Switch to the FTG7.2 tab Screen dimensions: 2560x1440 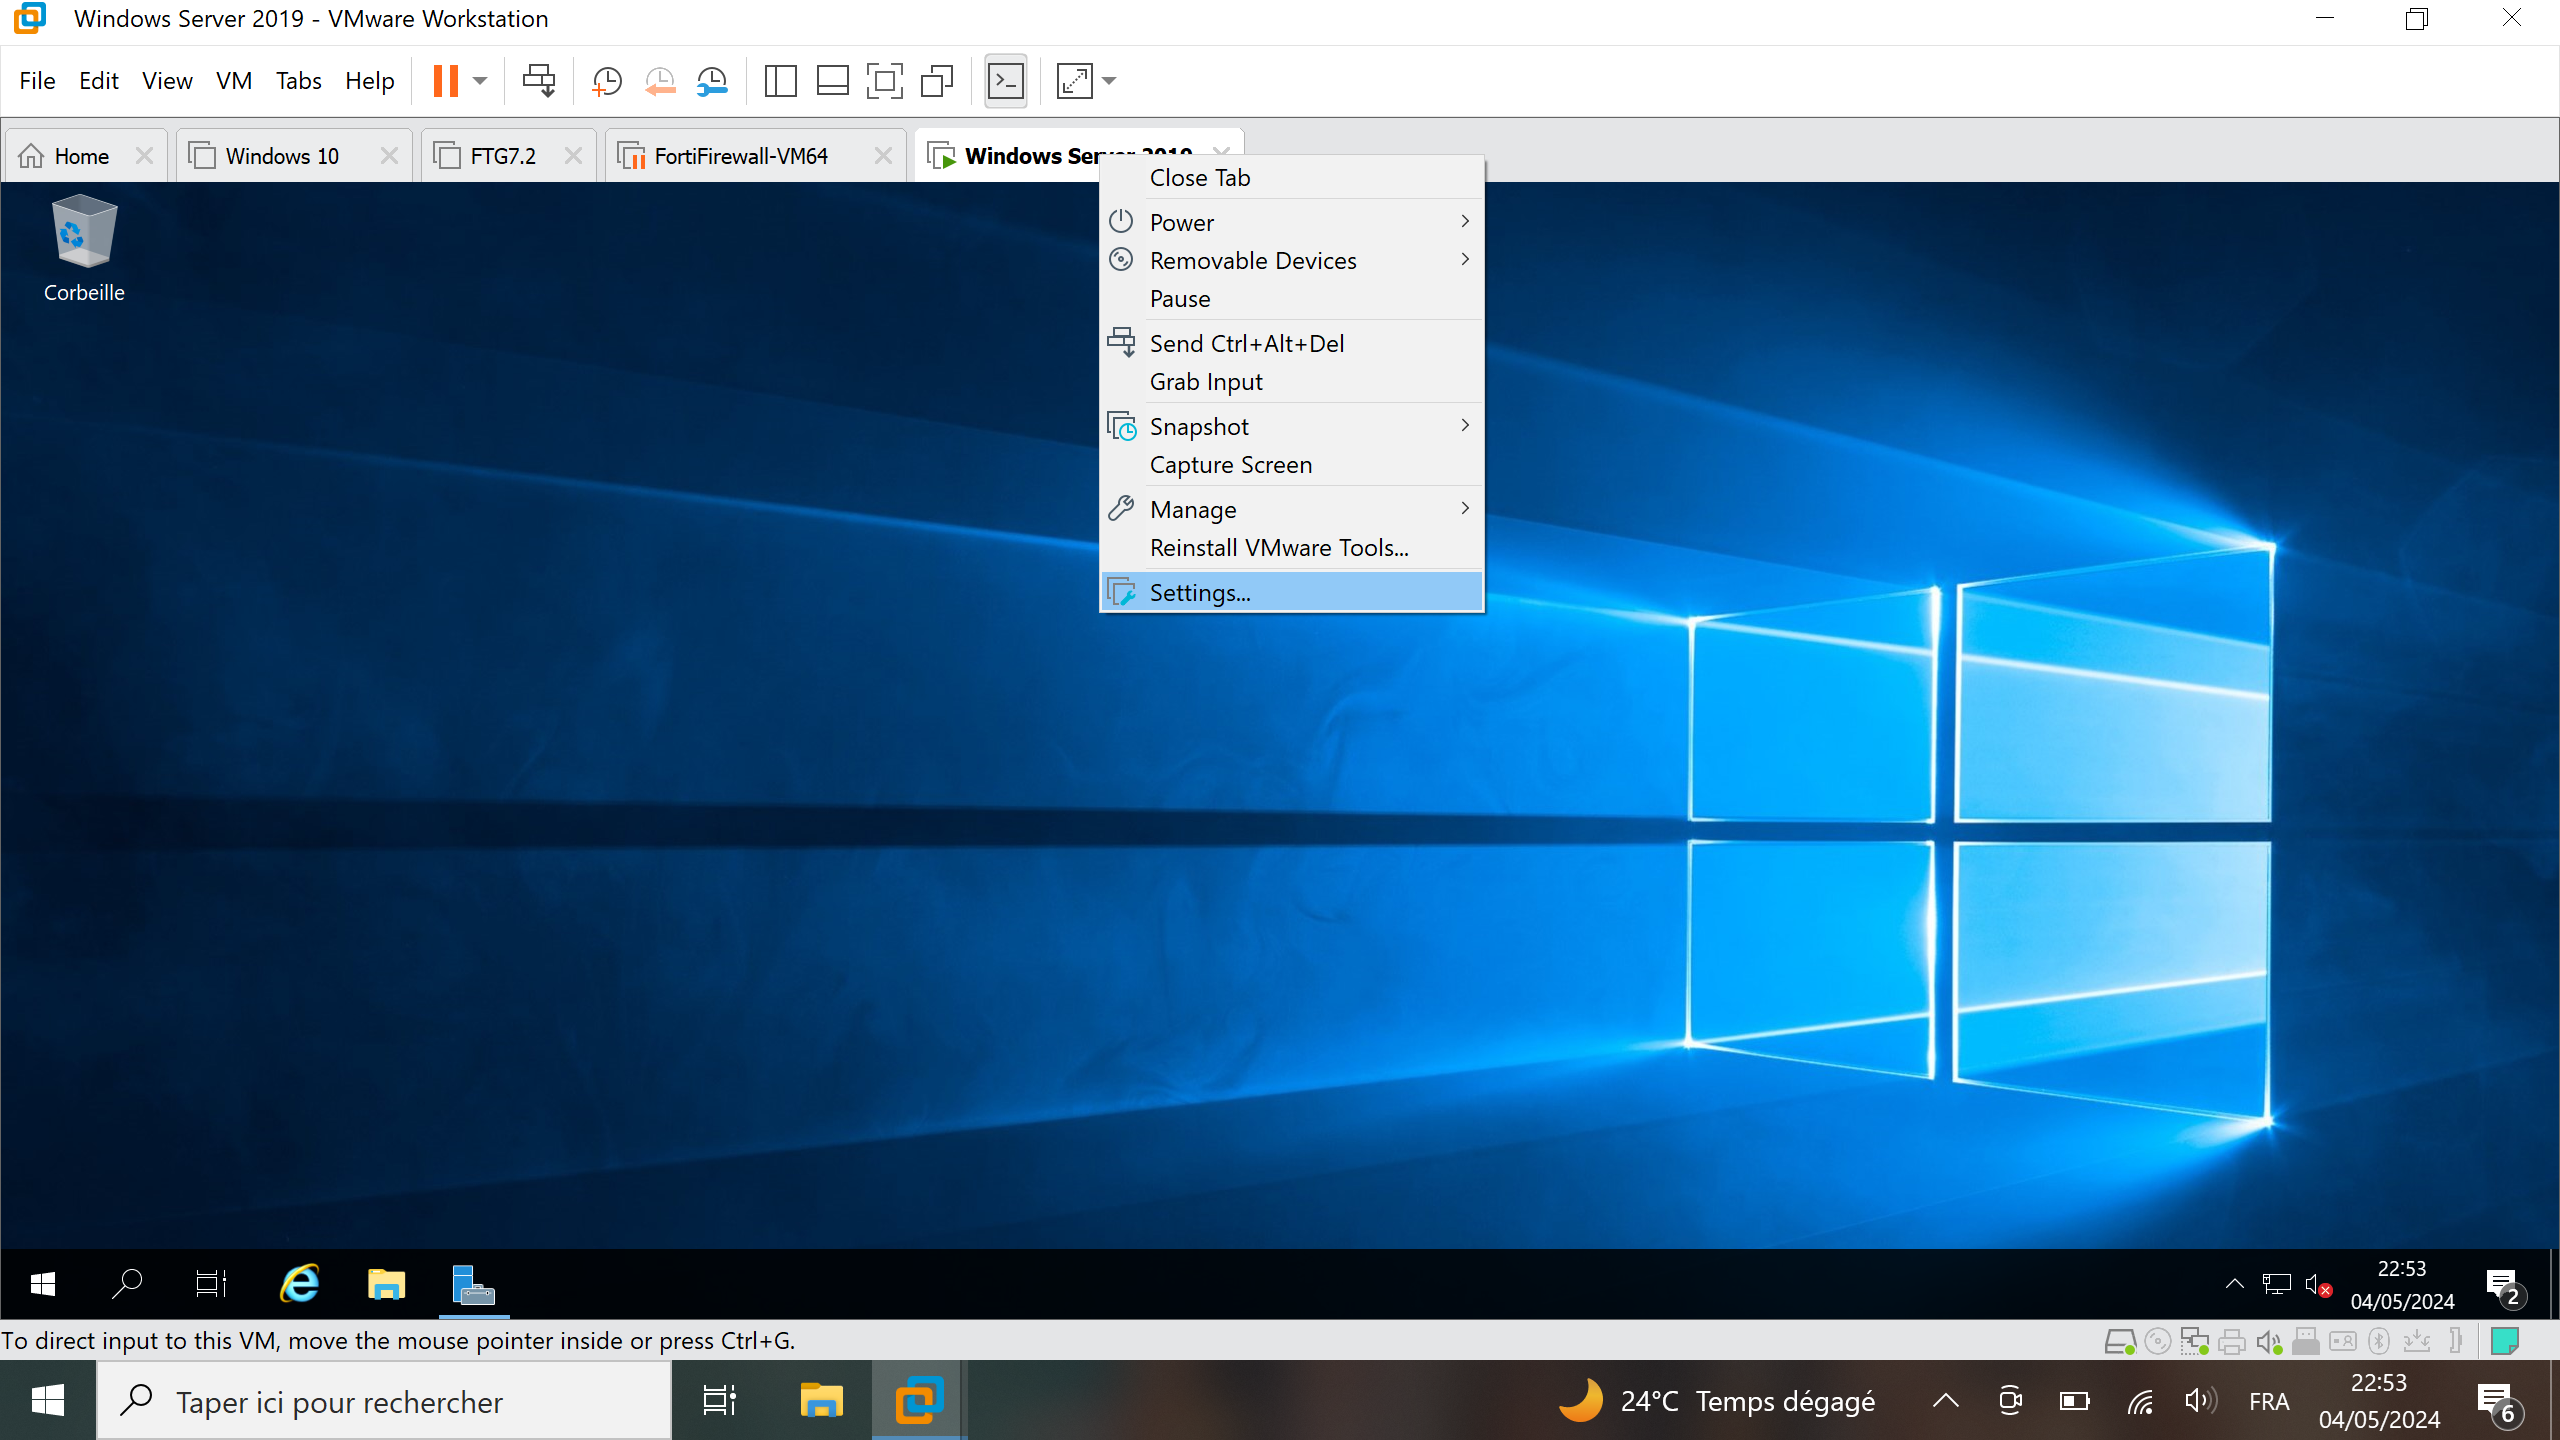click(503, 156)
